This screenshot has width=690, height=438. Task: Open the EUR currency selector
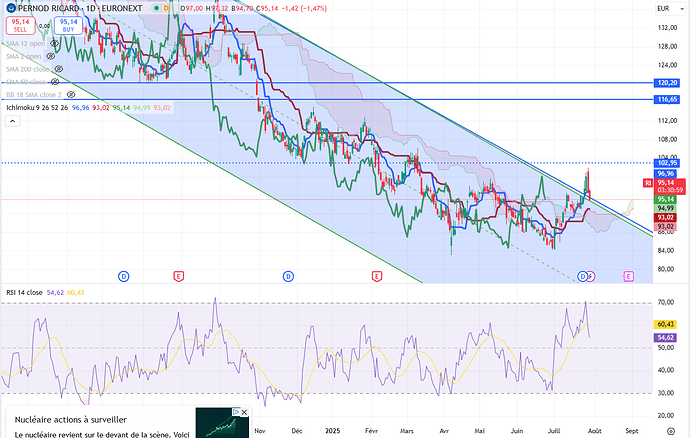coord(662,8)
